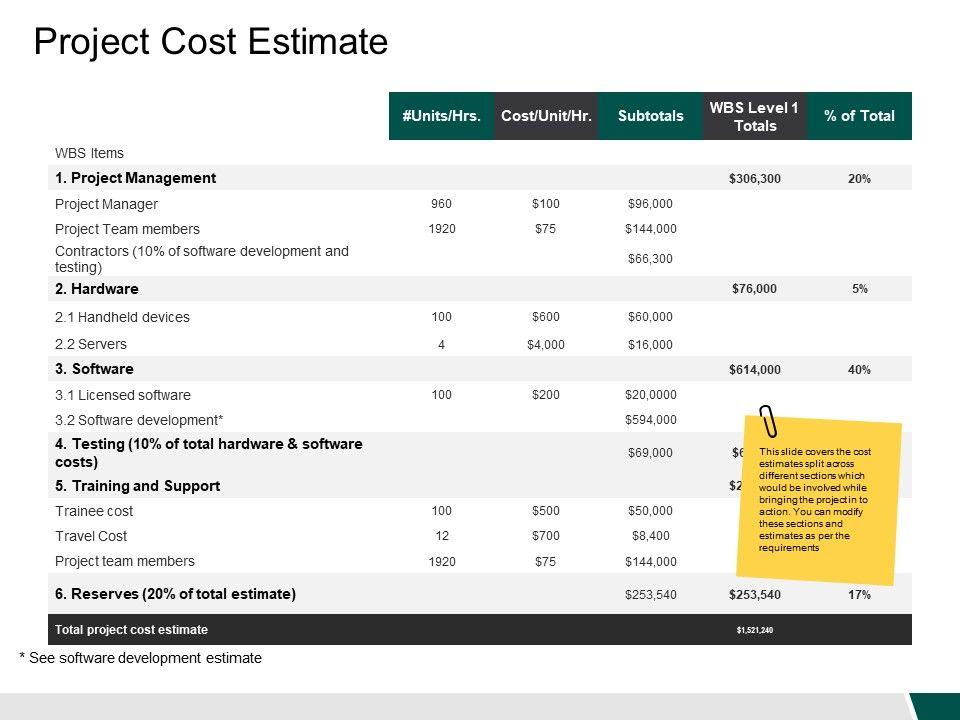Select the #Units/Hrs. column header
Image resolution: width=960 pixels, height=720 pixels.
[442, 116]
